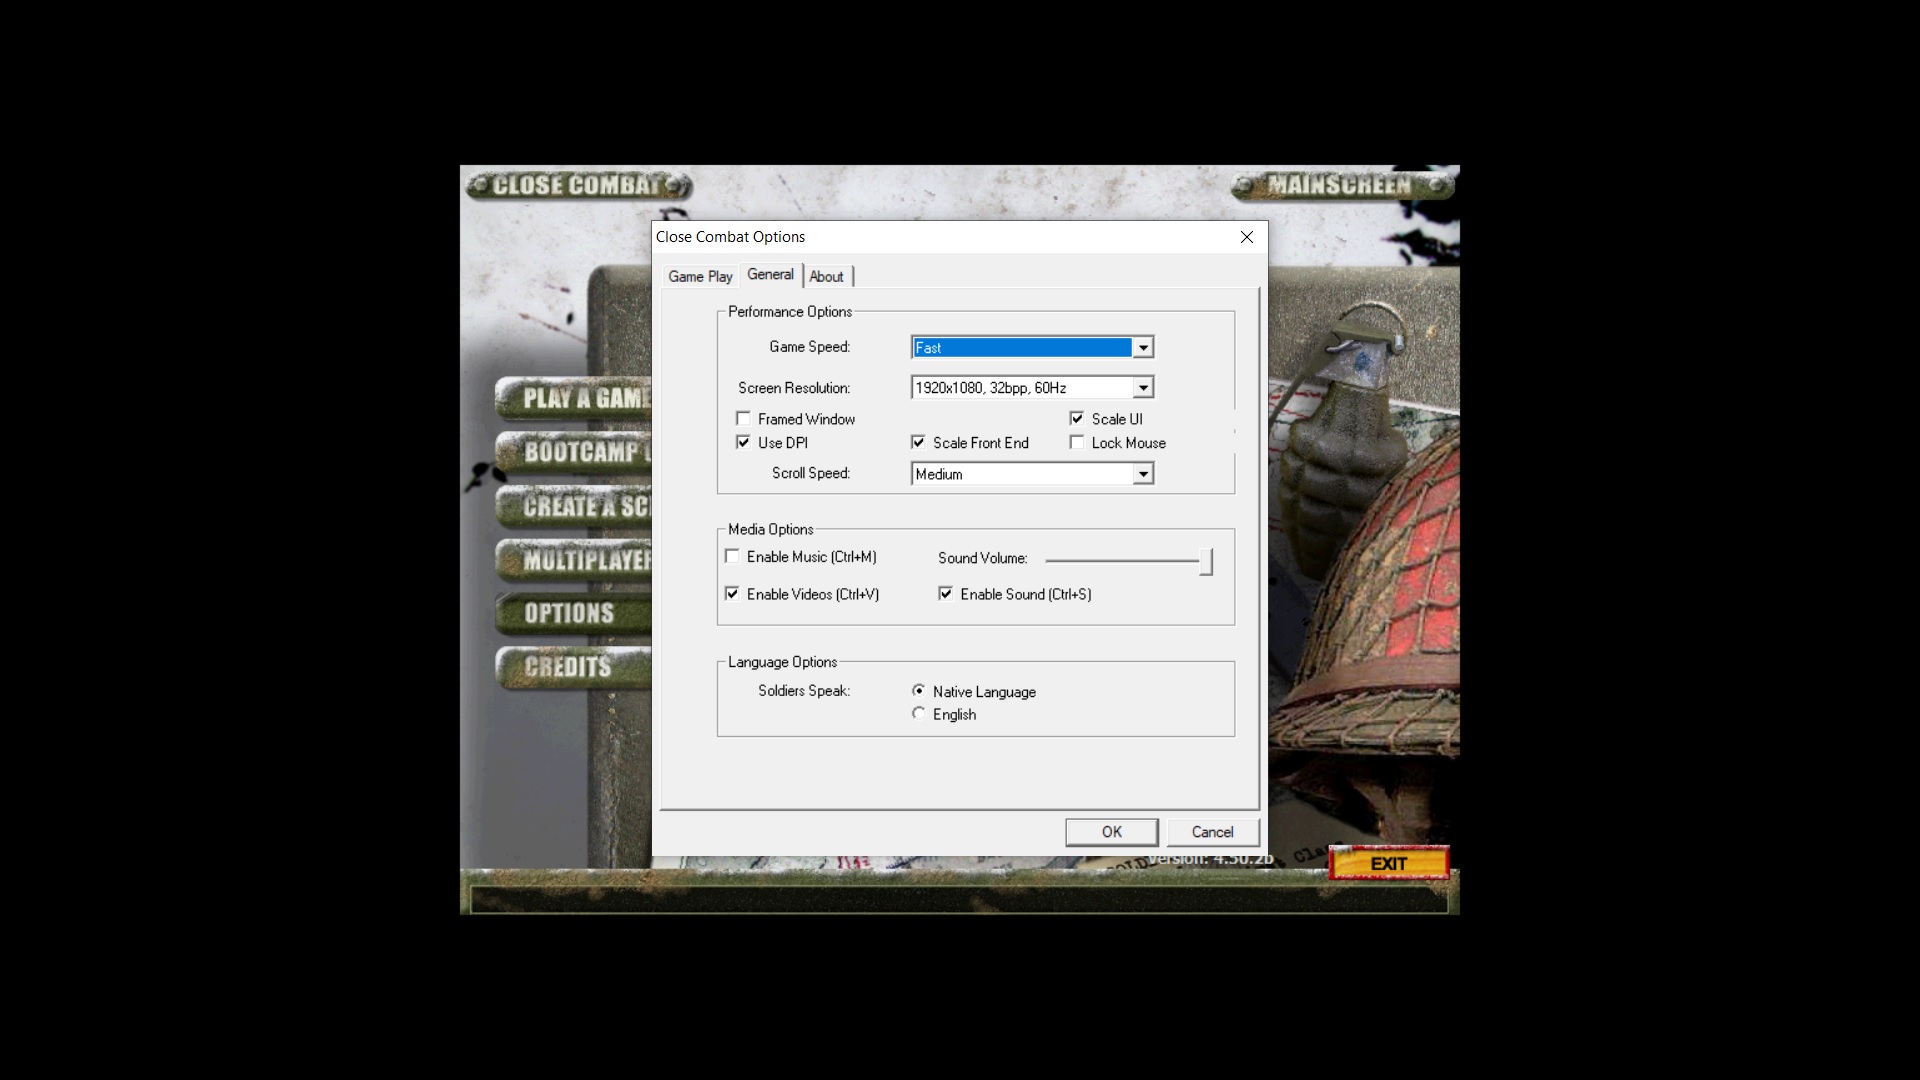Toggle the Lock Mouse checkbox

pos(1077,443)
